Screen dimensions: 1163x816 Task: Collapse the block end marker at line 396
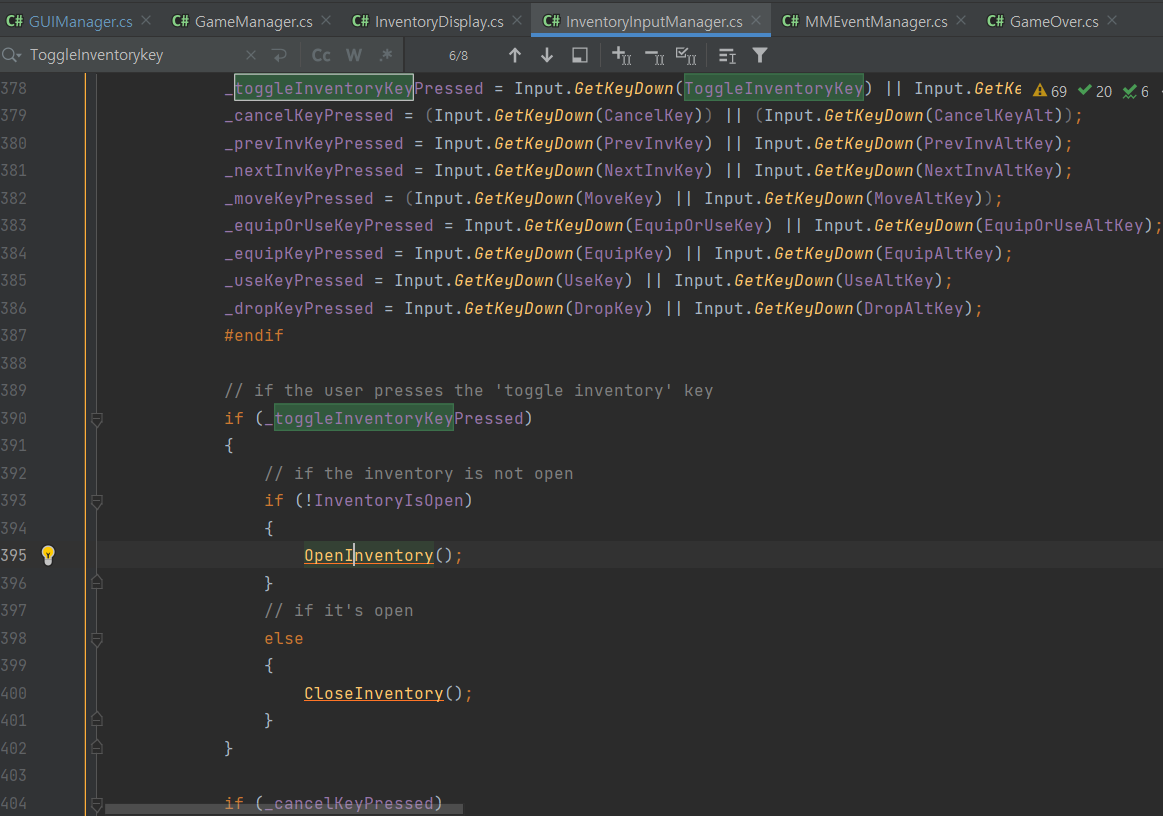[96, 583]
